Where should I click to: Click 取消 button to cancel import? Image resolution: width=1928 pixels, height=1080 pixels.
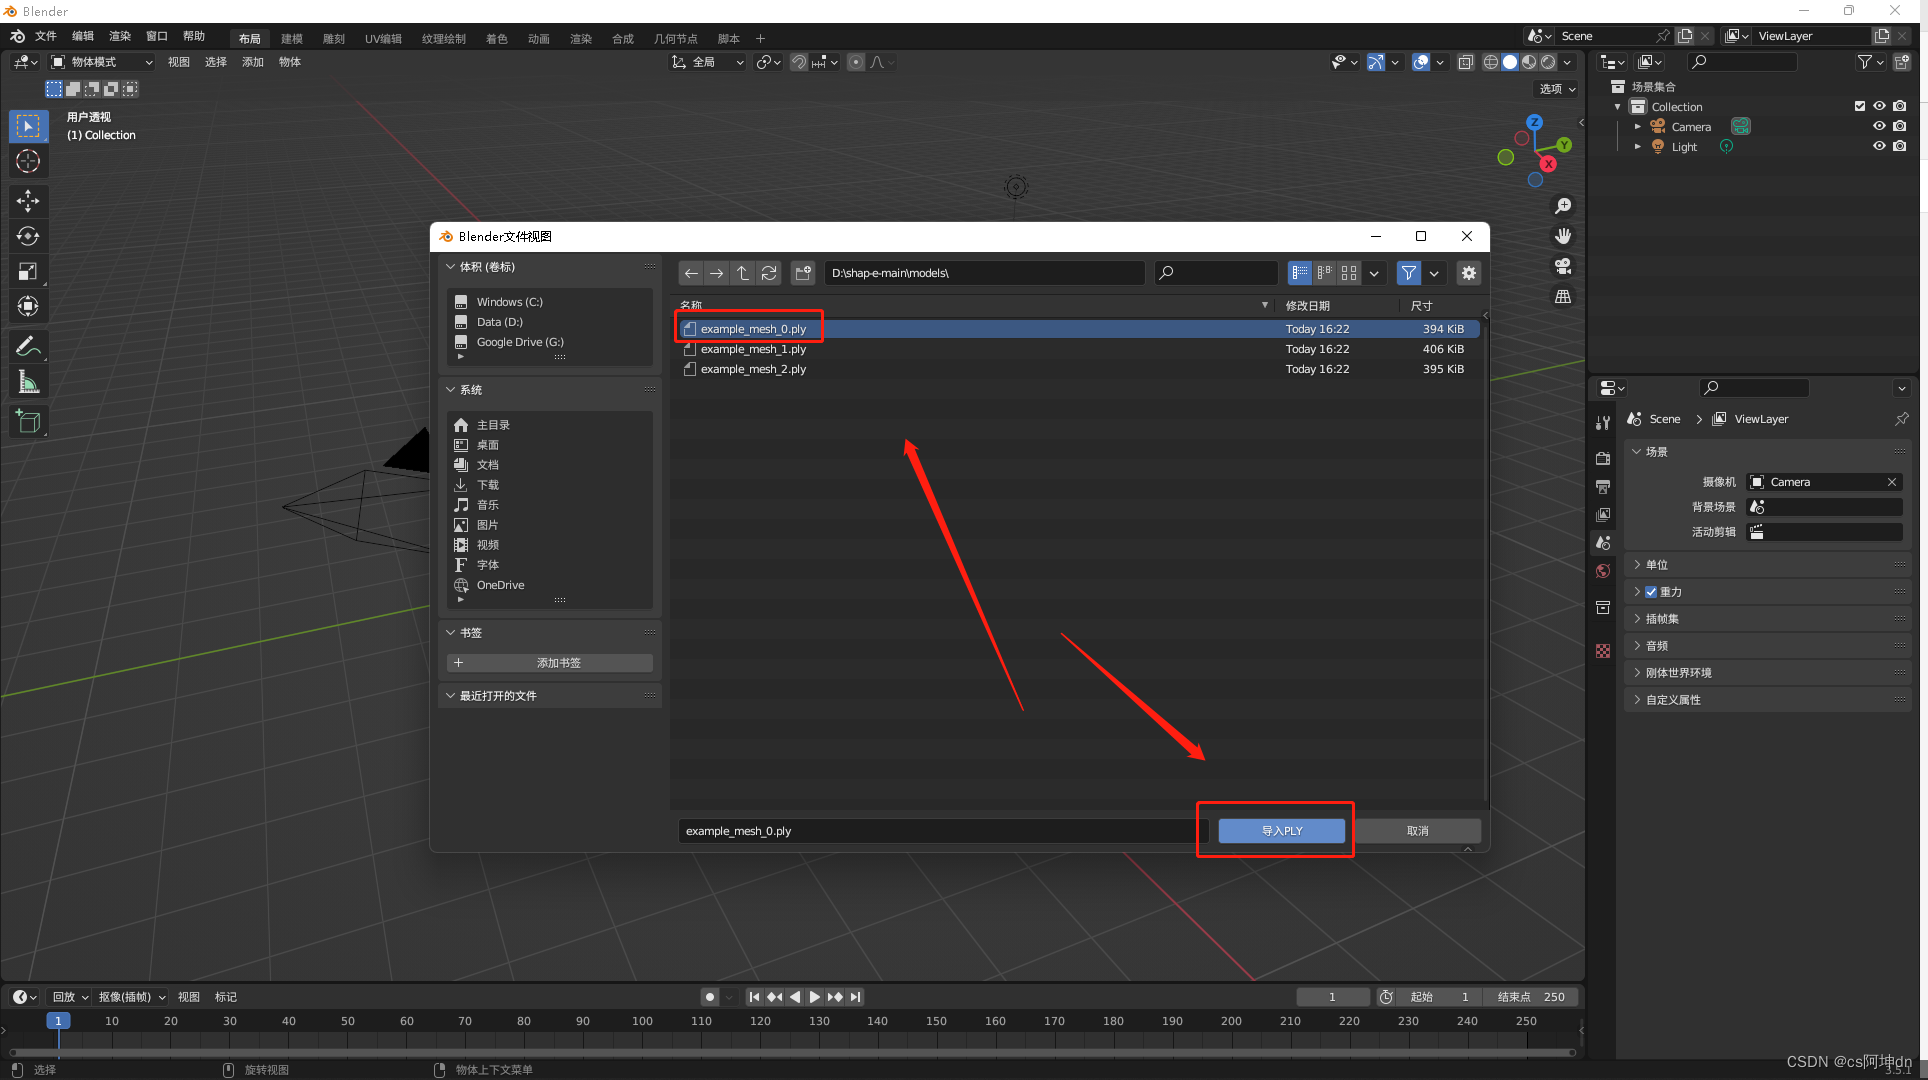pyautogui.click(x=1418, y=830)
